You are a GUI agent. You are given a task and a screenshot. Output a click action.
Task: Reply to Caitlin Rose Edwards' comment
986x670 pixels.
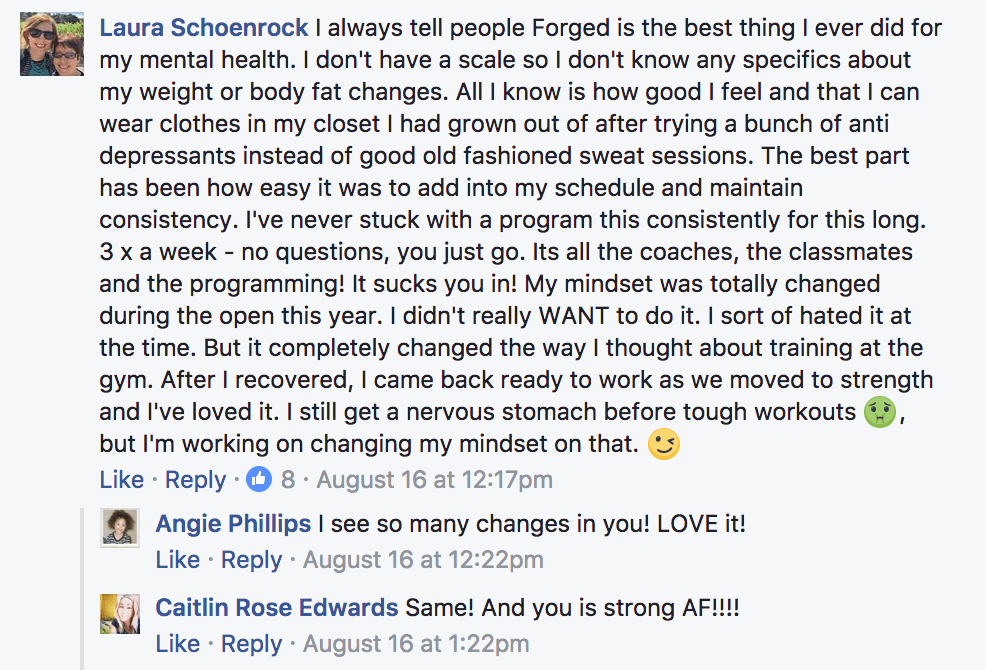pyautogui.click(x=251, y=643)
